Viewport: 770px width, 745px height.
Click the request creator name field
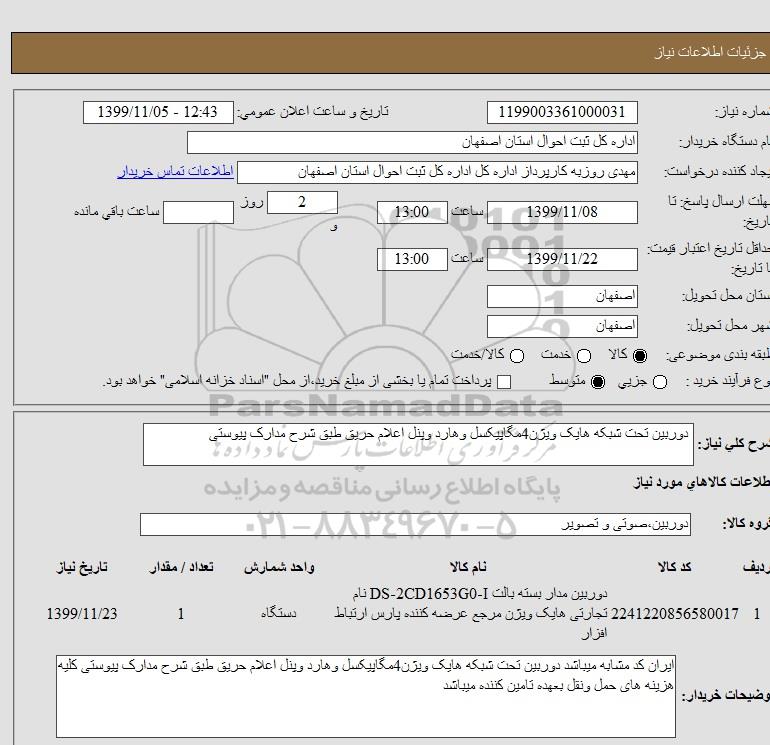438,172
